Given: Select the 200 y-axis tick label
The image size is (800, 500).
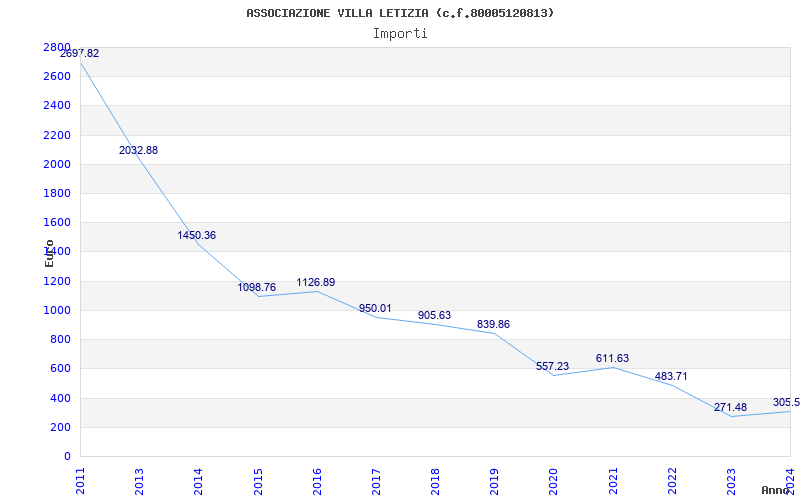Looking at the screenshot, I should [x=60, y=427].
